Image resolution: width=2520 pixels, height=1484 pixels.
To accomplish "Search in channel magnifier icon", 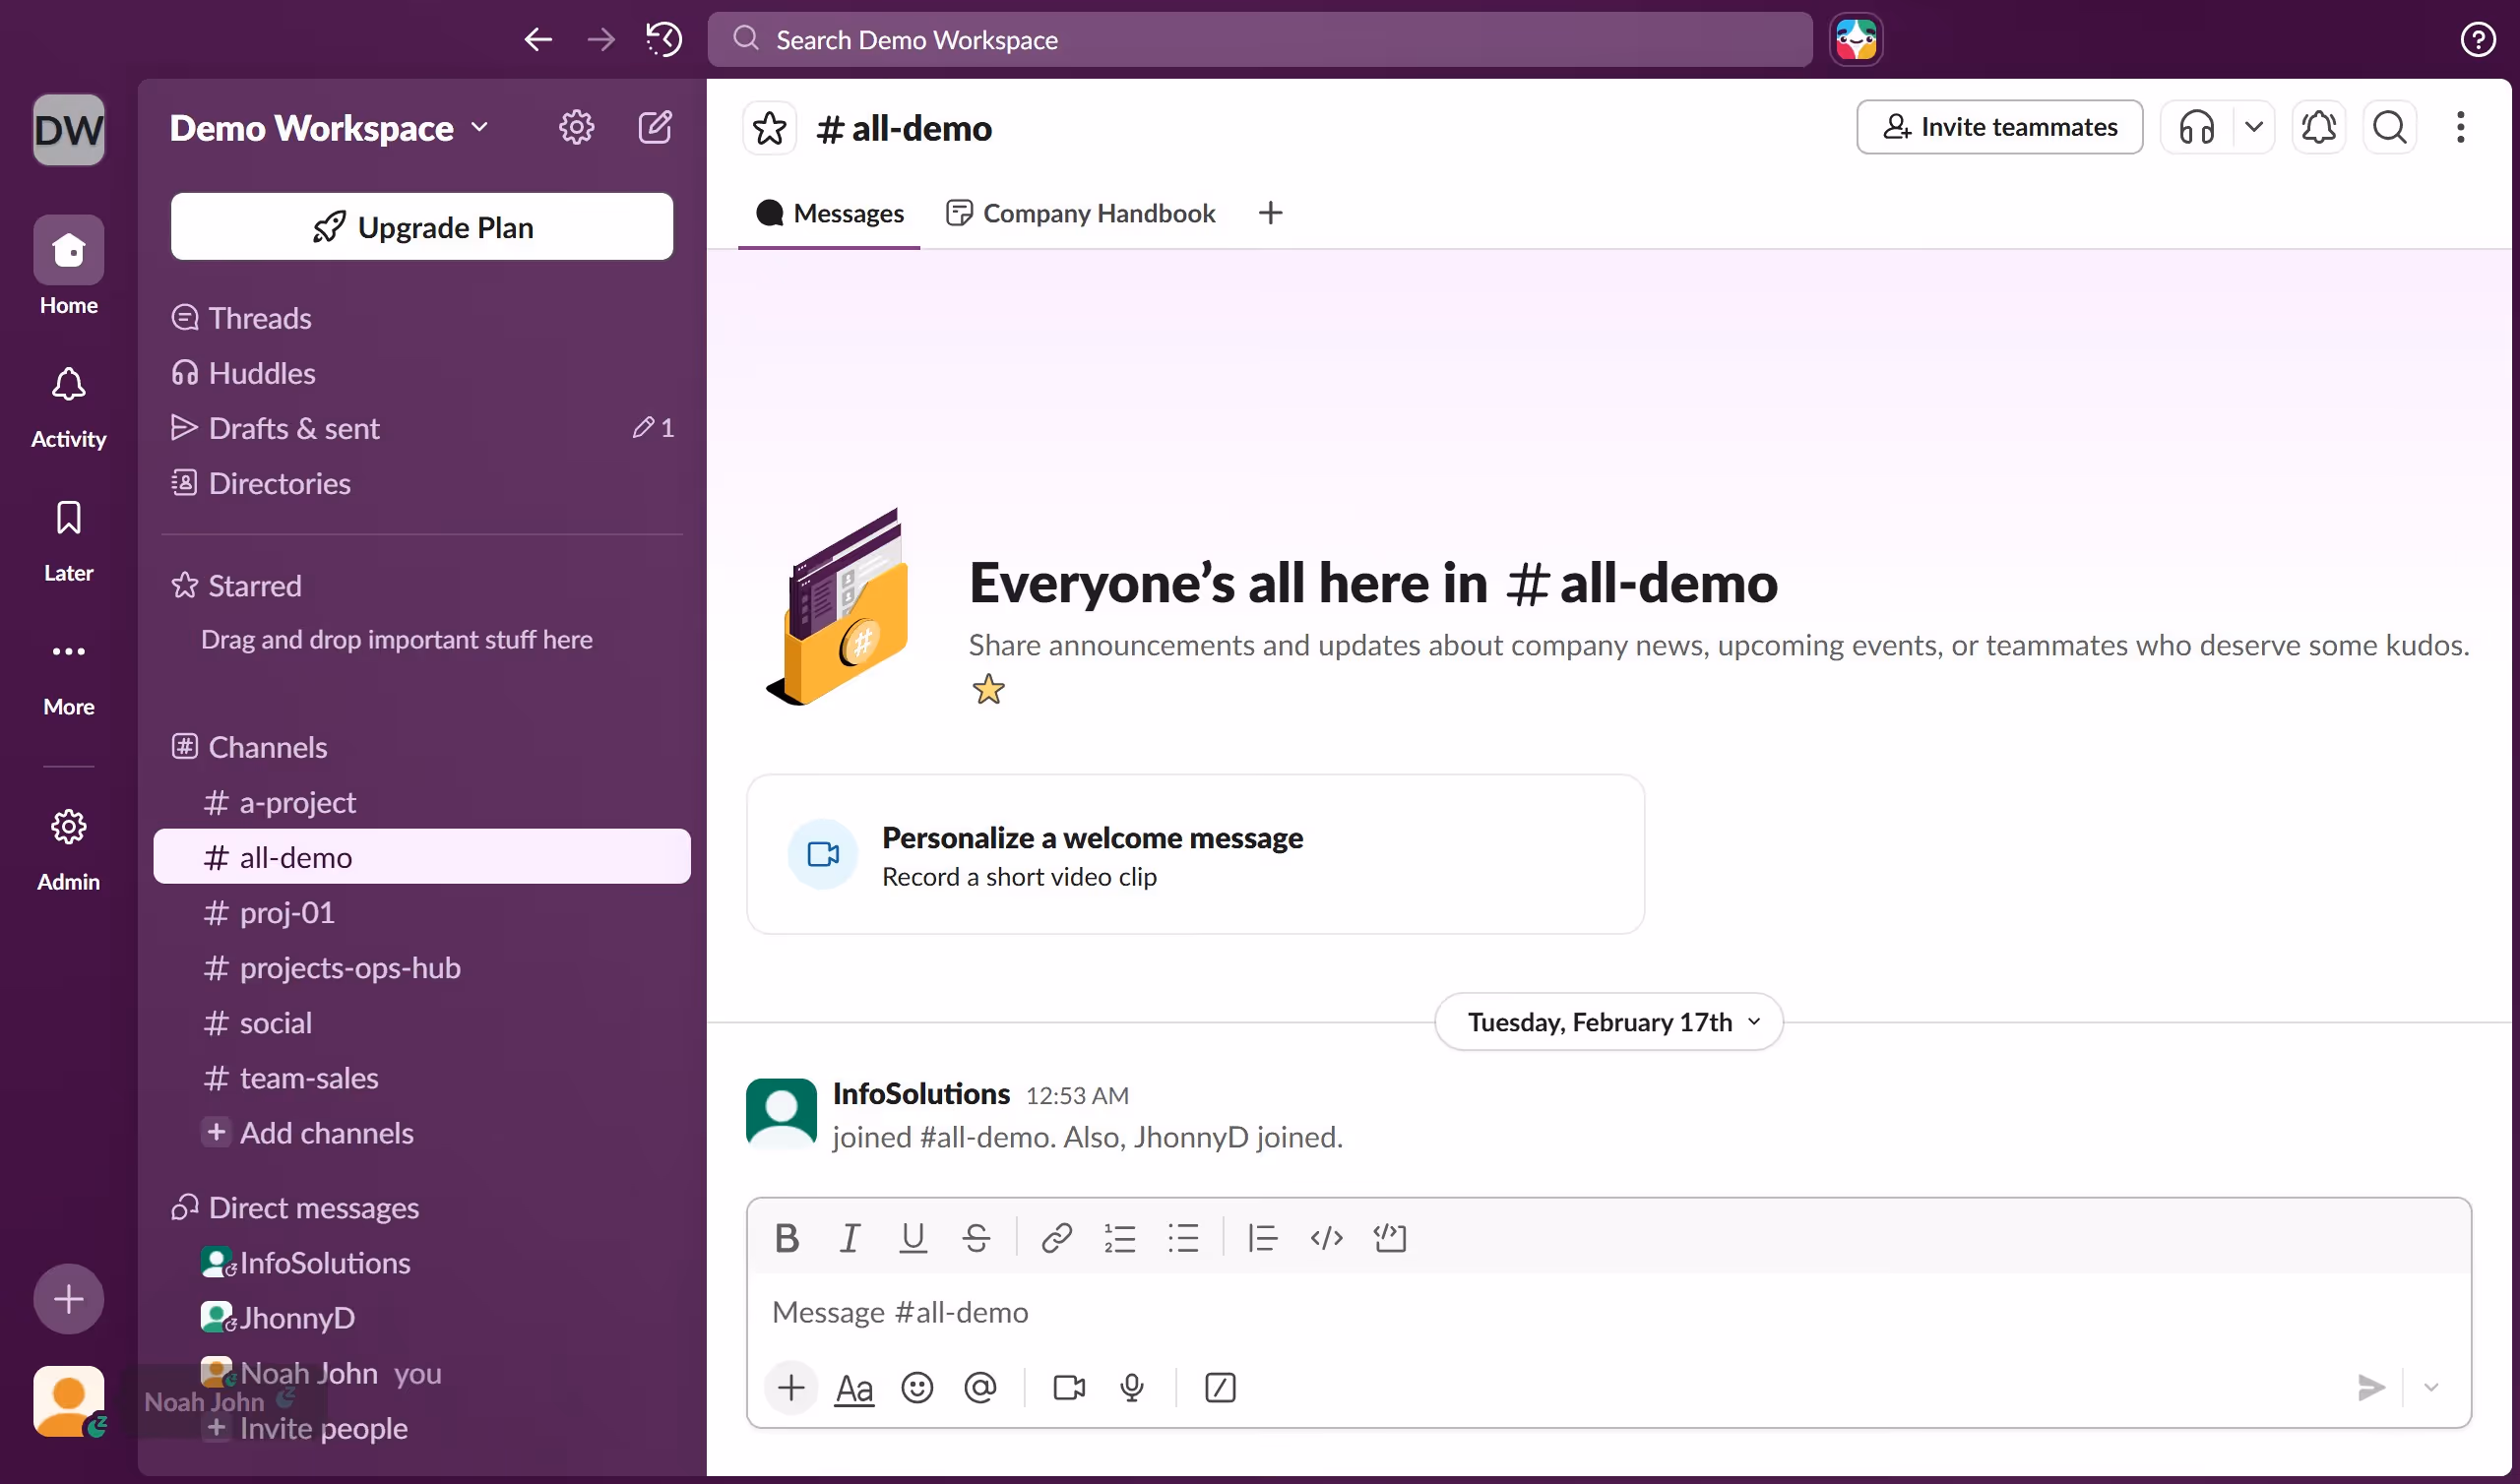I will (x=2389, y=127).
